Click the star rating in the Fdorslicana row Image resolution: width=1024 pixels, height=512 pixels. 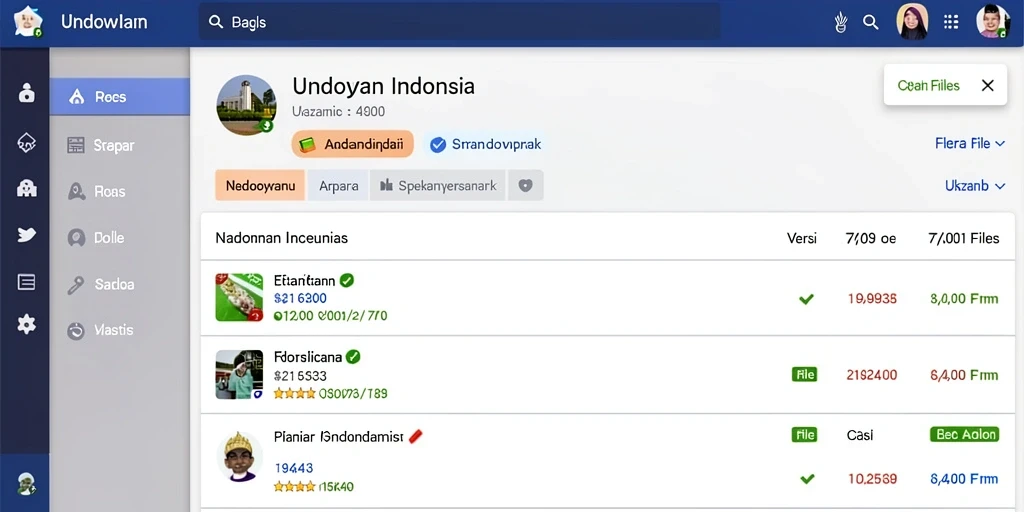coord(295,393)
